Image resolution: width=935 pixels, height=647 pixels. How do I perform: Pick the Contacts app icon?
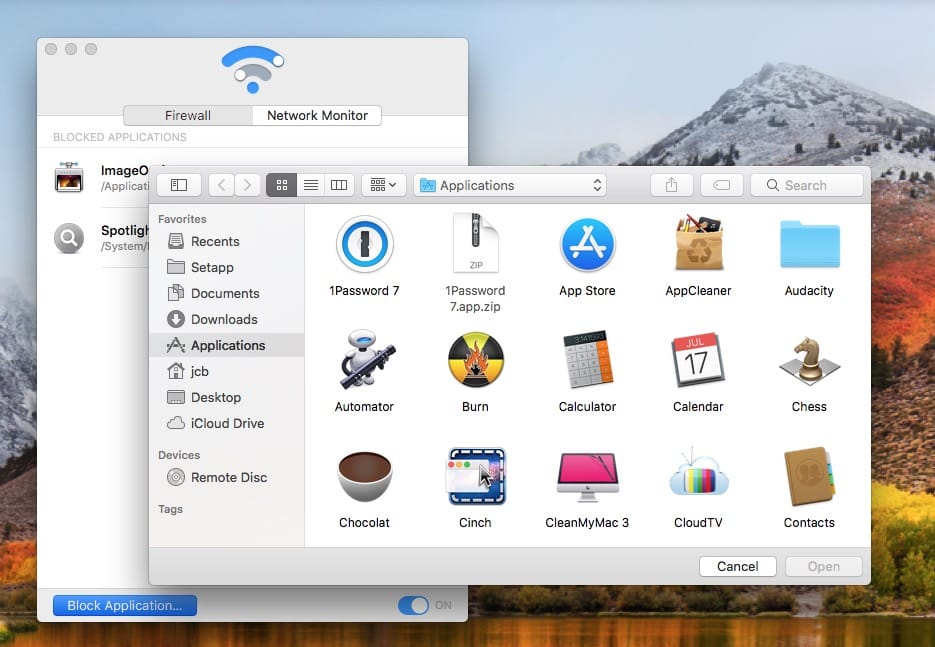pyautogui.click(x=809, y=476)
